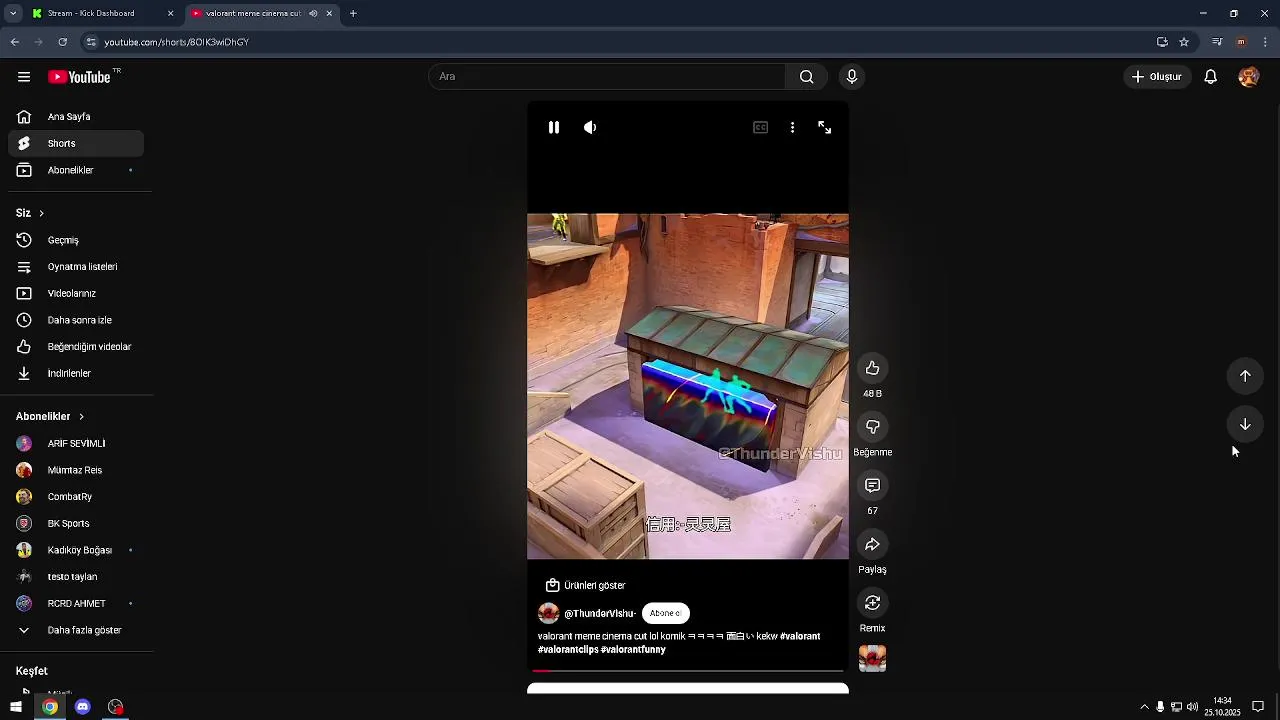Open Geçmiş history
Image resolution: width=1280 pixels, height=720 pixels.
(76, 240)
